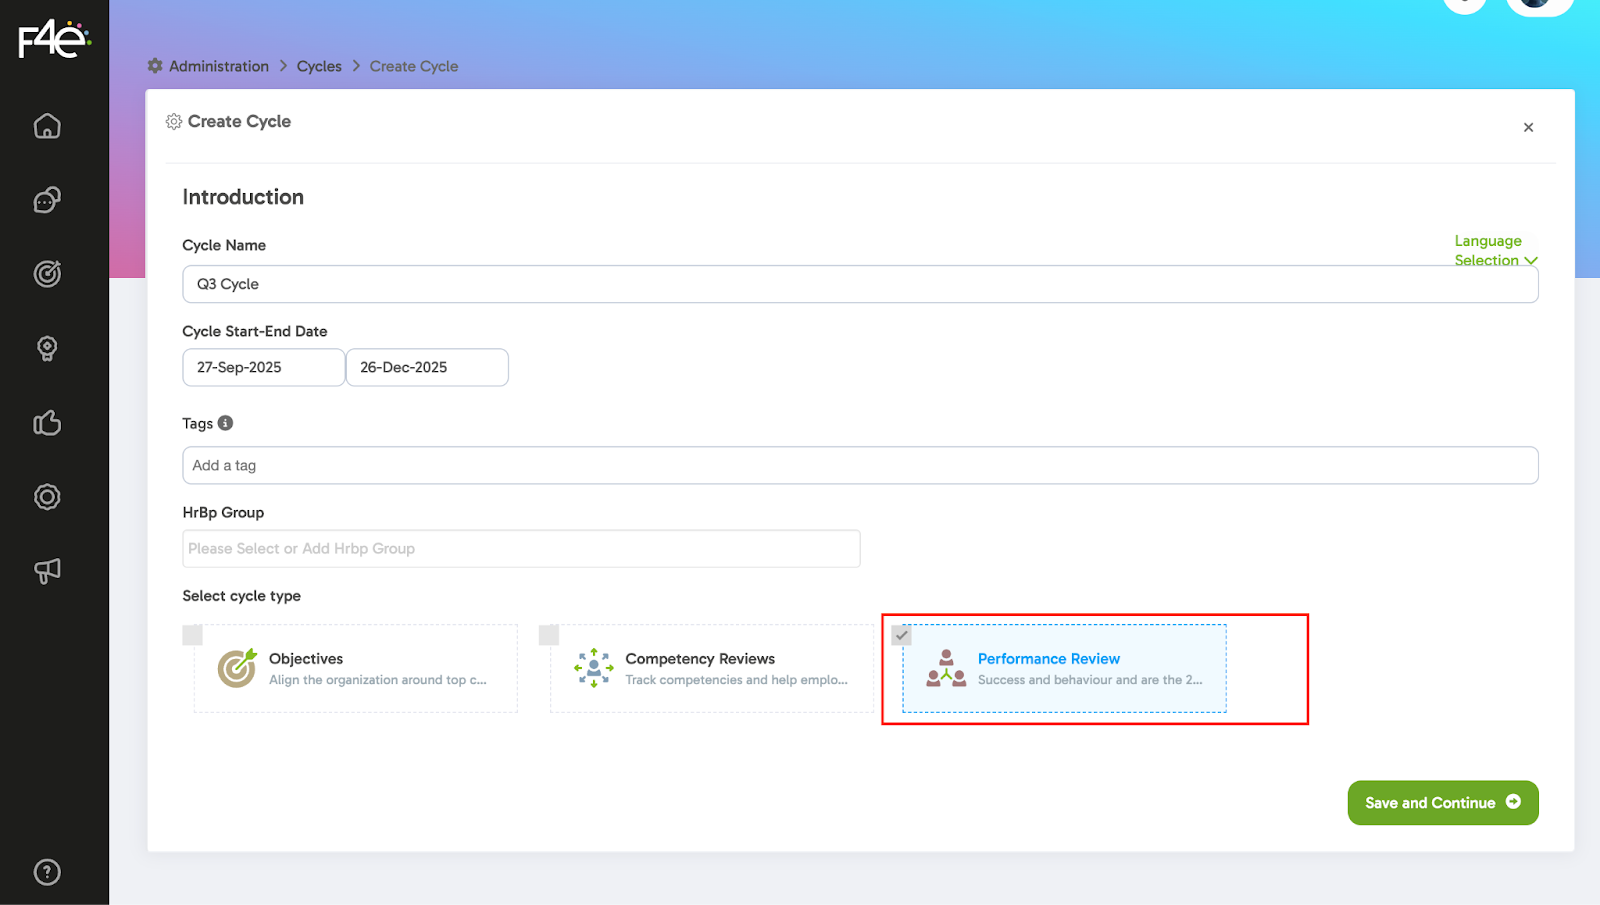Click the Tags info icon

point(226,423)
